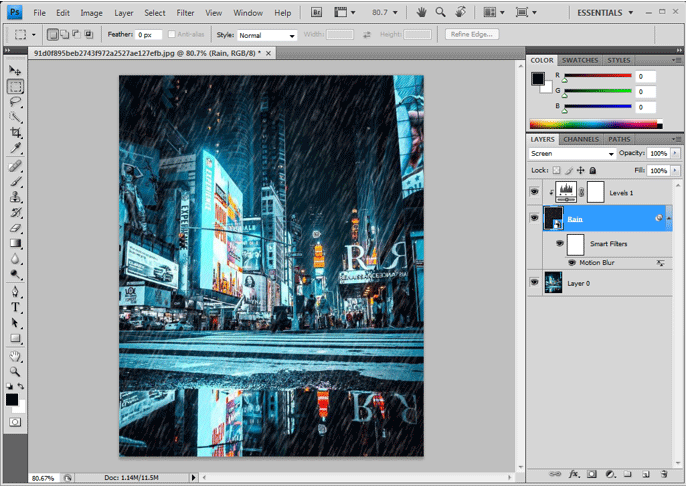686x486 pixels.
Task: Hide the Levels 1 layer
Action: click(534, 192)
